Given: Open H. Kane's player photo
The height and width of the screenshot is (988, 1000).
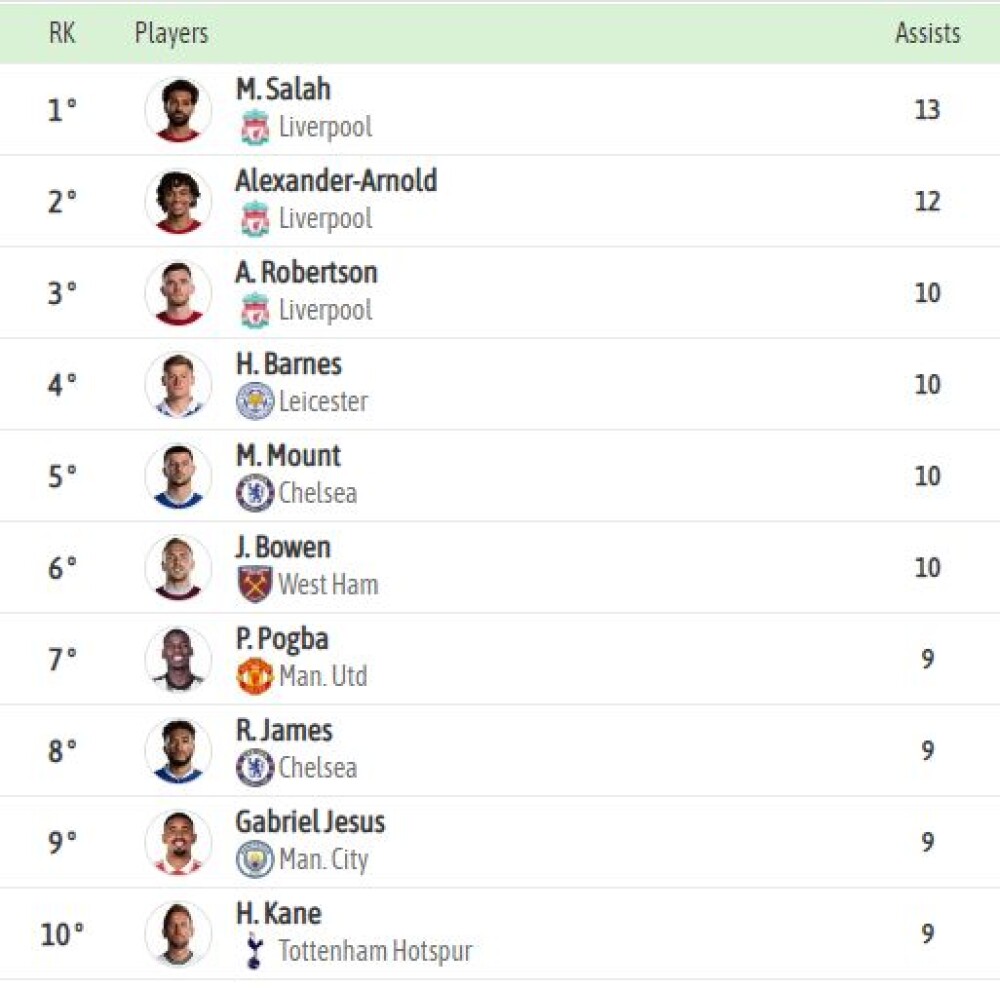Looking at the screenshot, I should pyautogui.click(x=178, y=934).
